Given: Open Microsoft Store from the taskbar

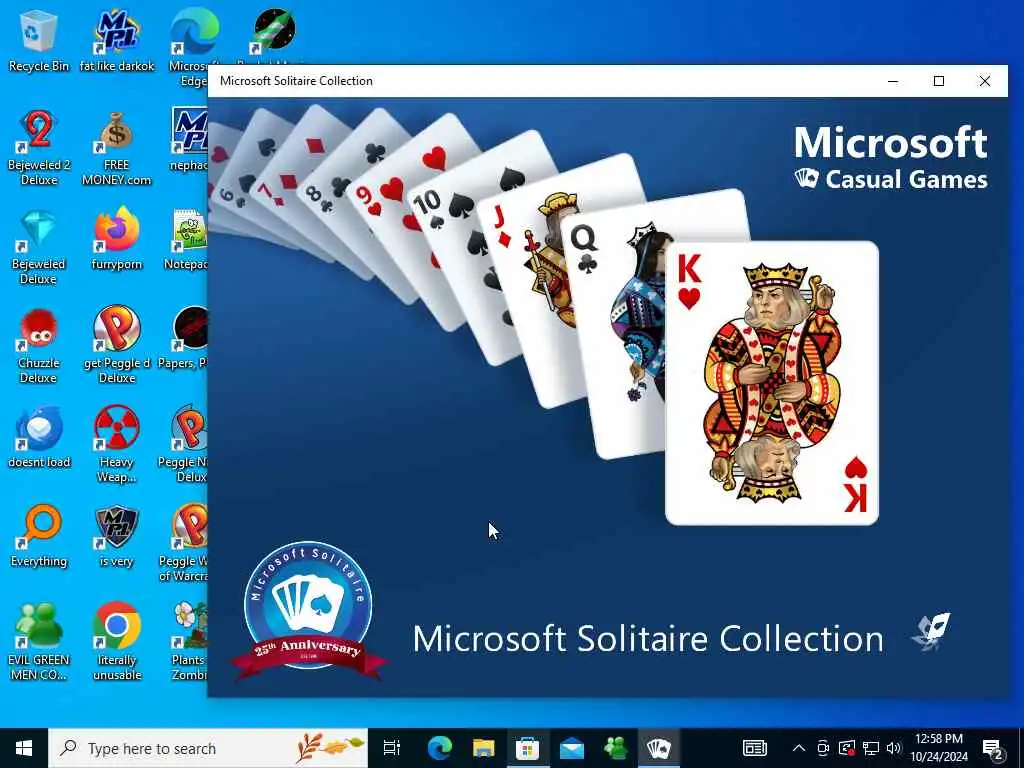Looking at the screenshot, I should 527,748.
